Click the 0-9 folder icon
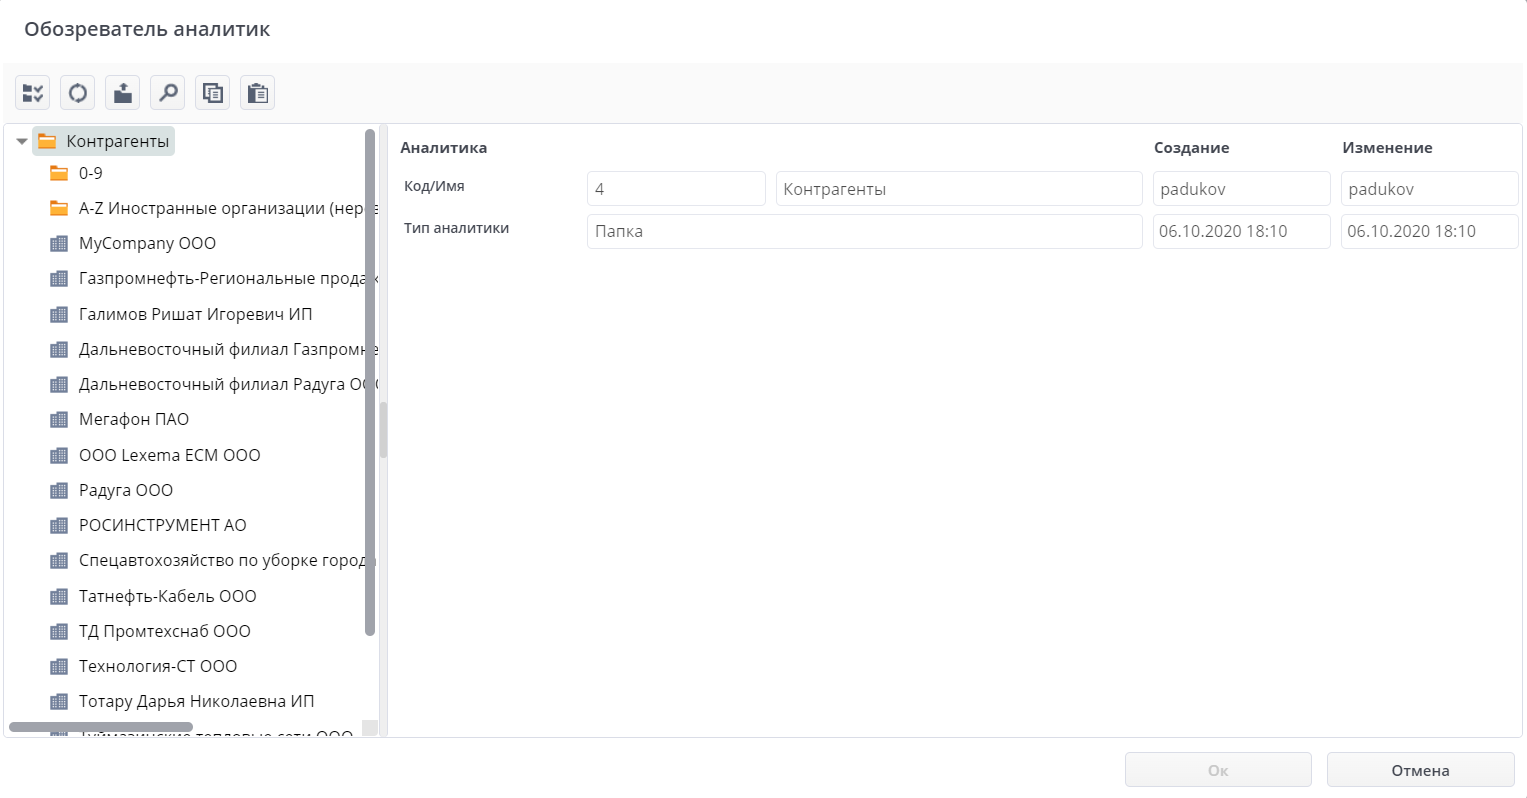This screenshot has height=798, width=1527. 59,173
